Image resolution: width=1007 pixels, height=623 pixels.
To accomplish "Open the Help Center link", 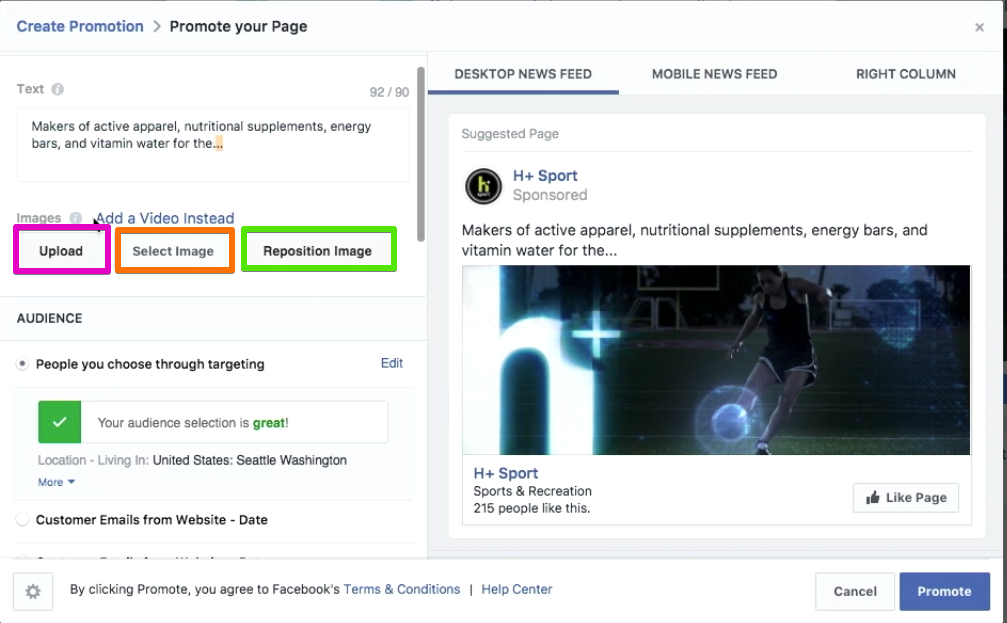I will [x=517, y=590].
